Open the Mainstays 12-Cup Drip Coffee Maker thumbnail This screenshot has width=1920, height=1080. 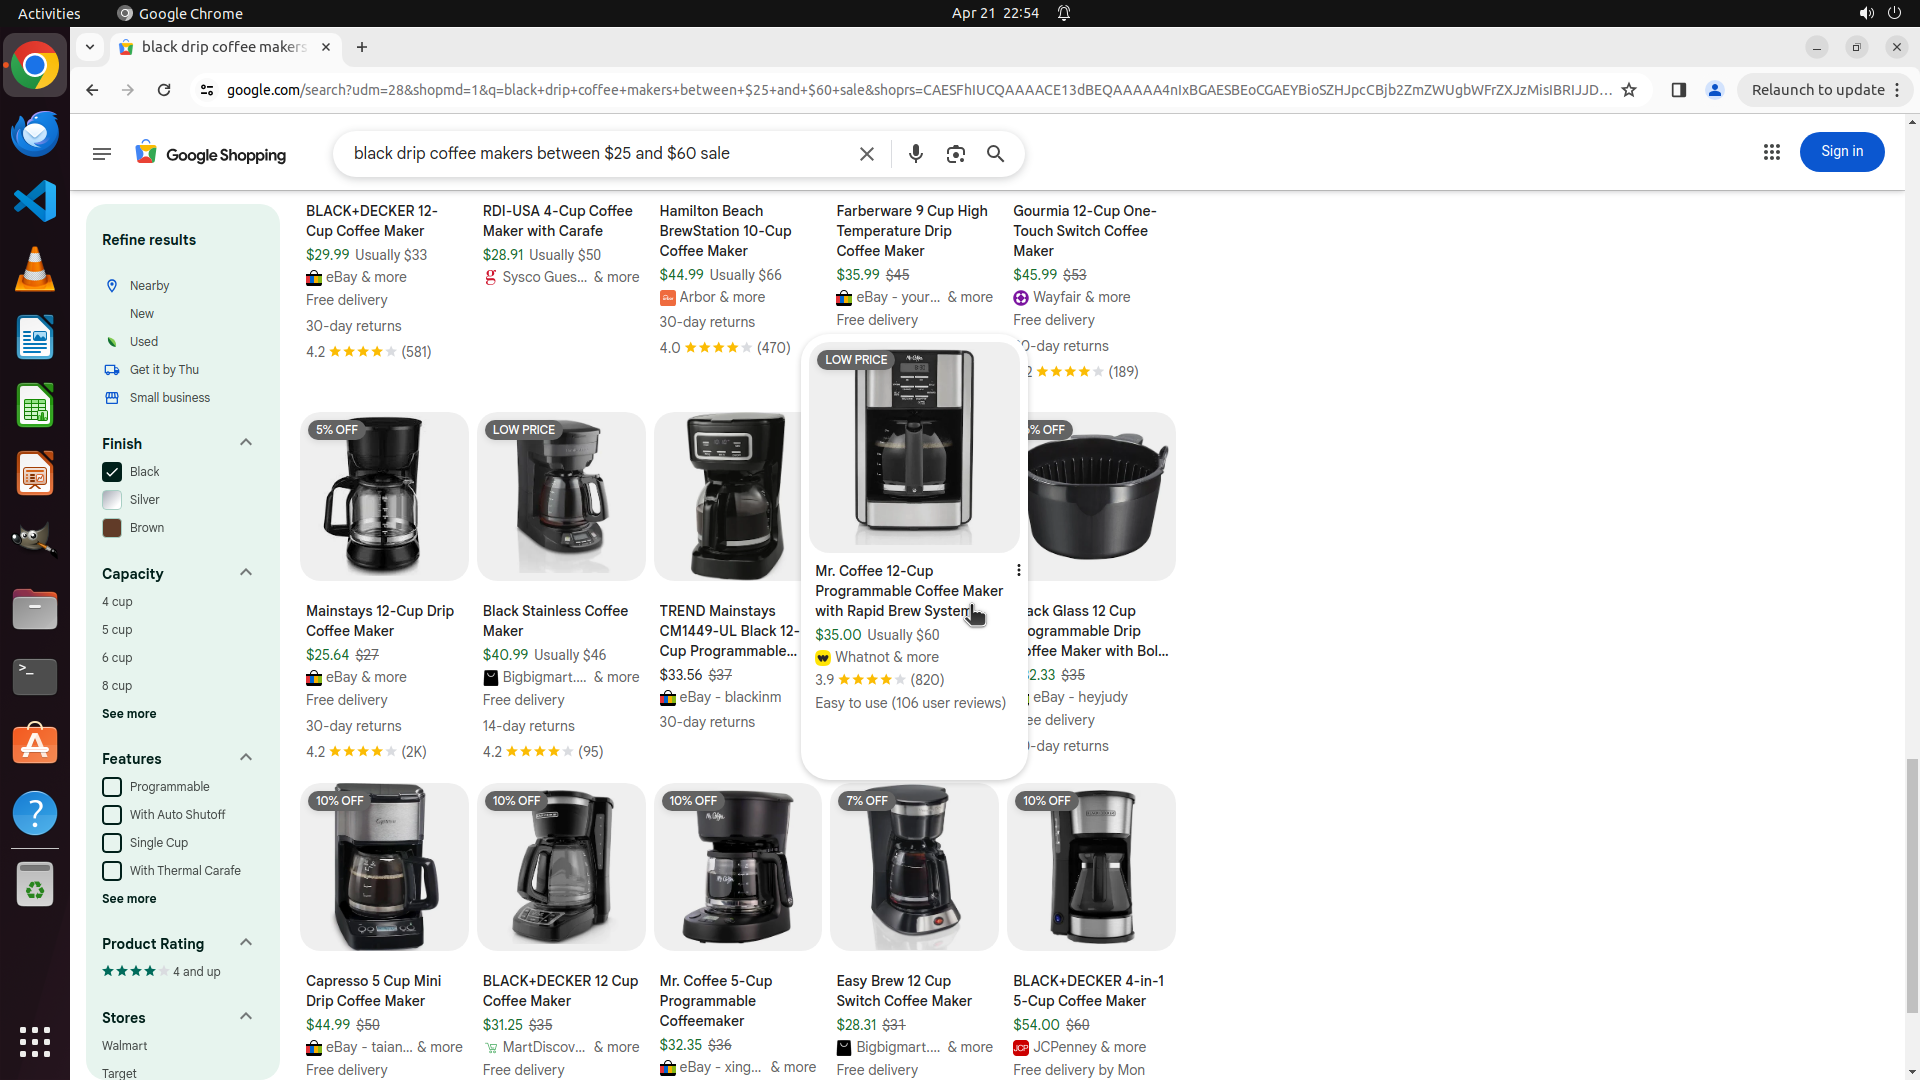tap(384, 497)
